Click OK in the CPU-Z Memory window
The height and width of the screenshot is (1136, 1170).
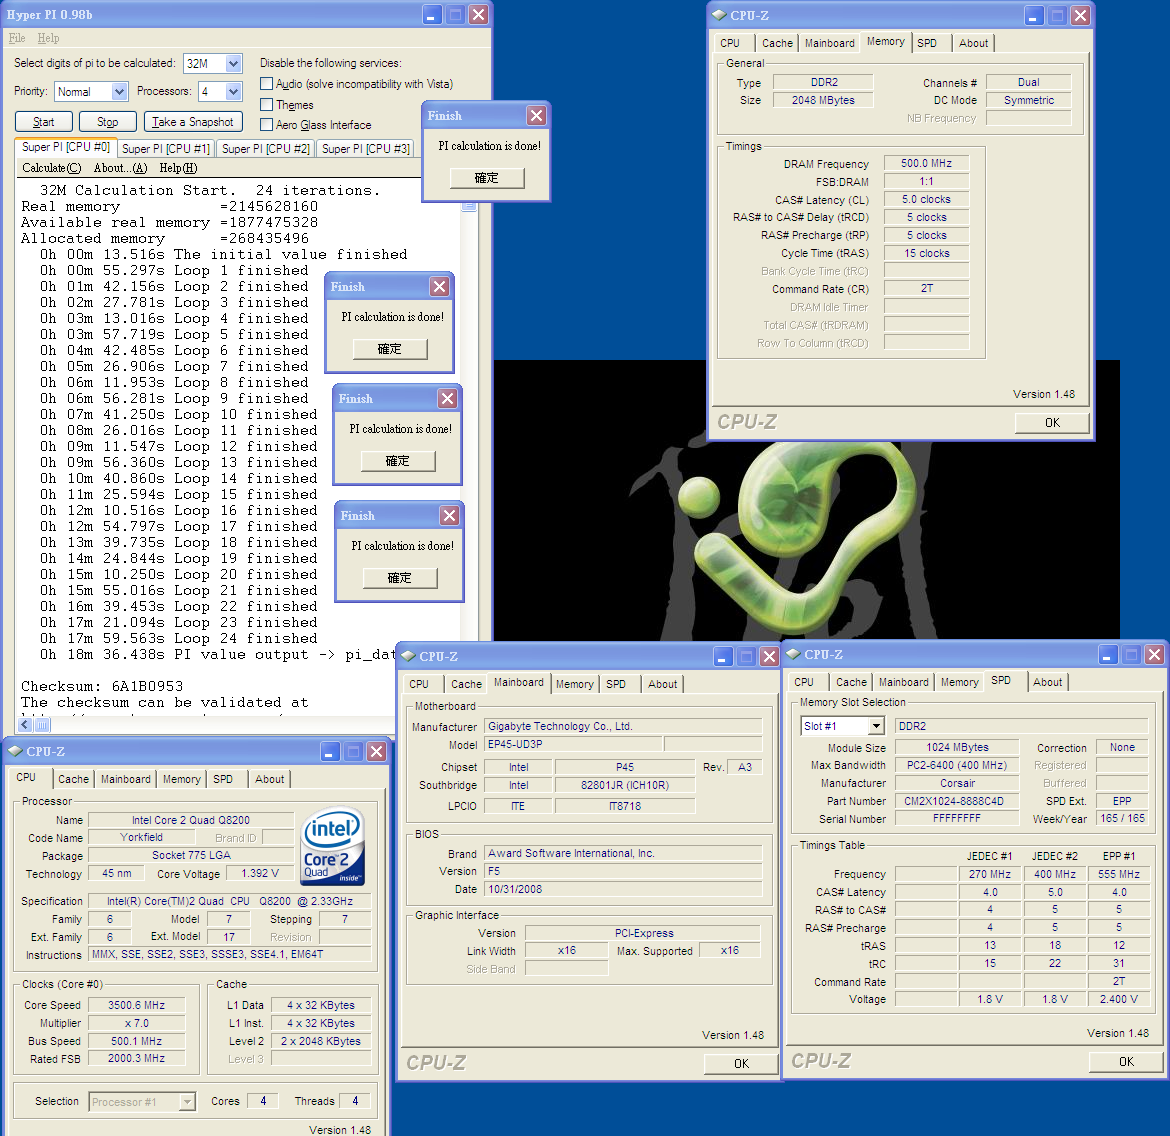(1052, 423)
